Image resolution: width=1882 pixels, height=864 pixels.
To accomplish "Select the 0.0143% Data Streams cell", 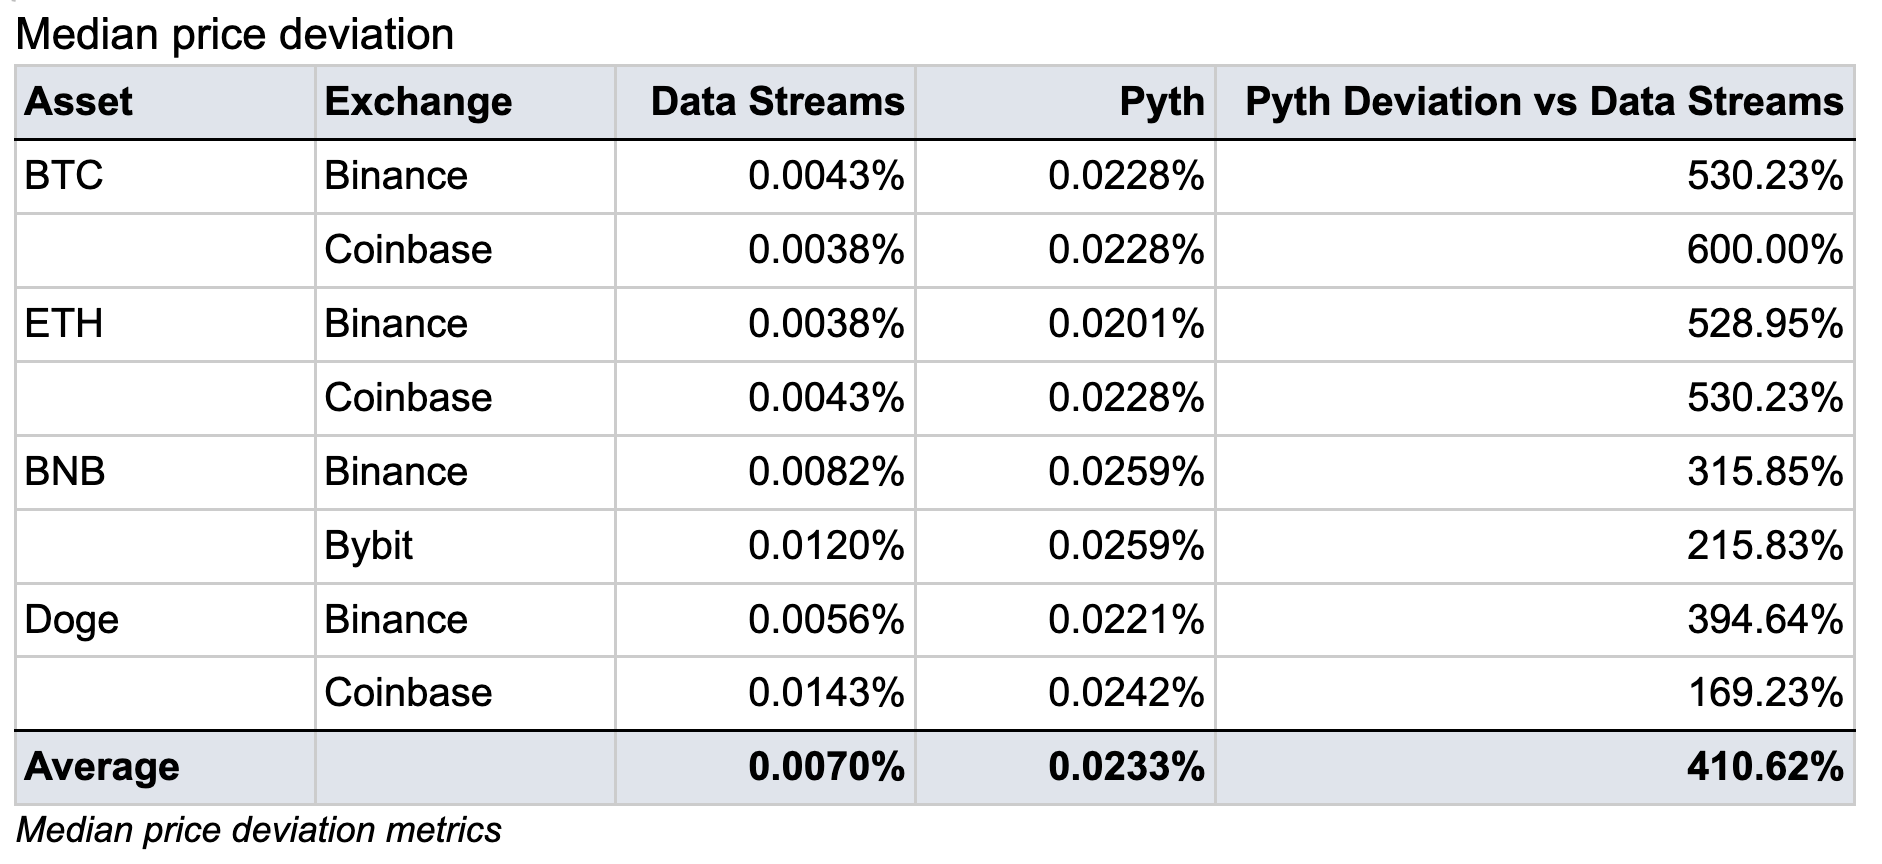I will click(x=826, y=693).
